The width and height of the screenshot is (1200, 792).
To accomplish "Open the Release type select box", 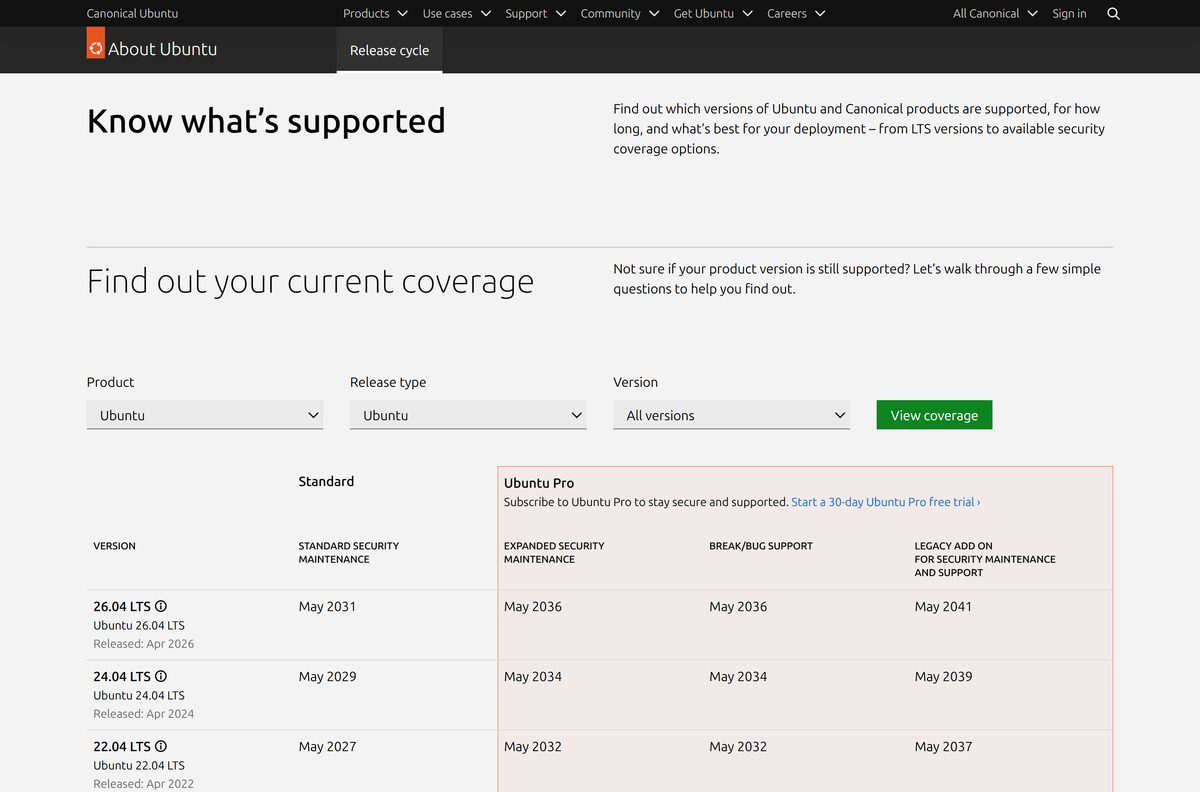I will click(x=468, y=415).
